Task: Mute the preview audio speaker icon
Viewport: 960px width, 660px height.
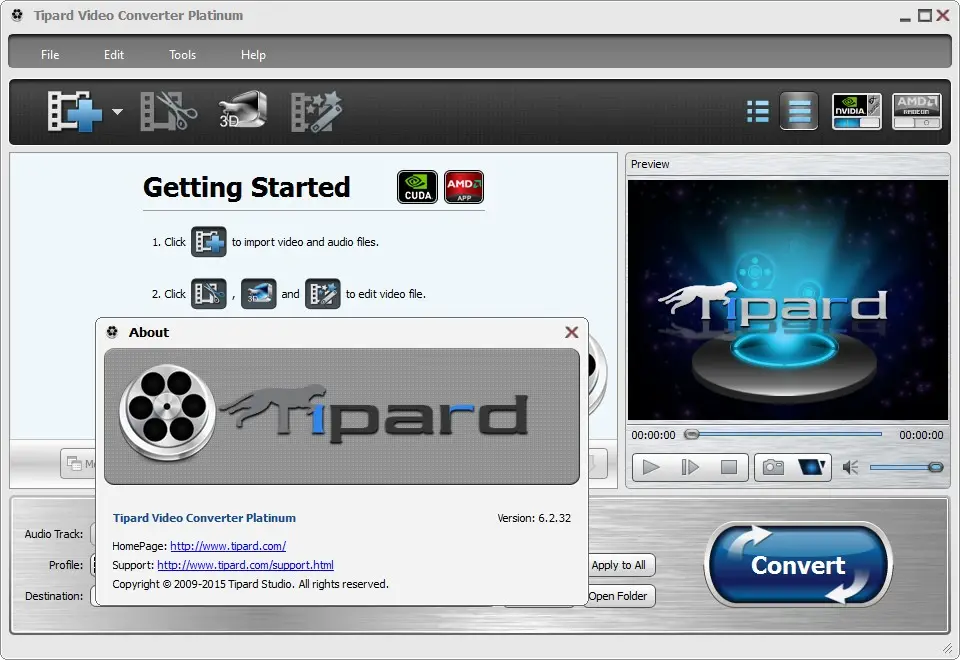Action: [x=850, y=468]
